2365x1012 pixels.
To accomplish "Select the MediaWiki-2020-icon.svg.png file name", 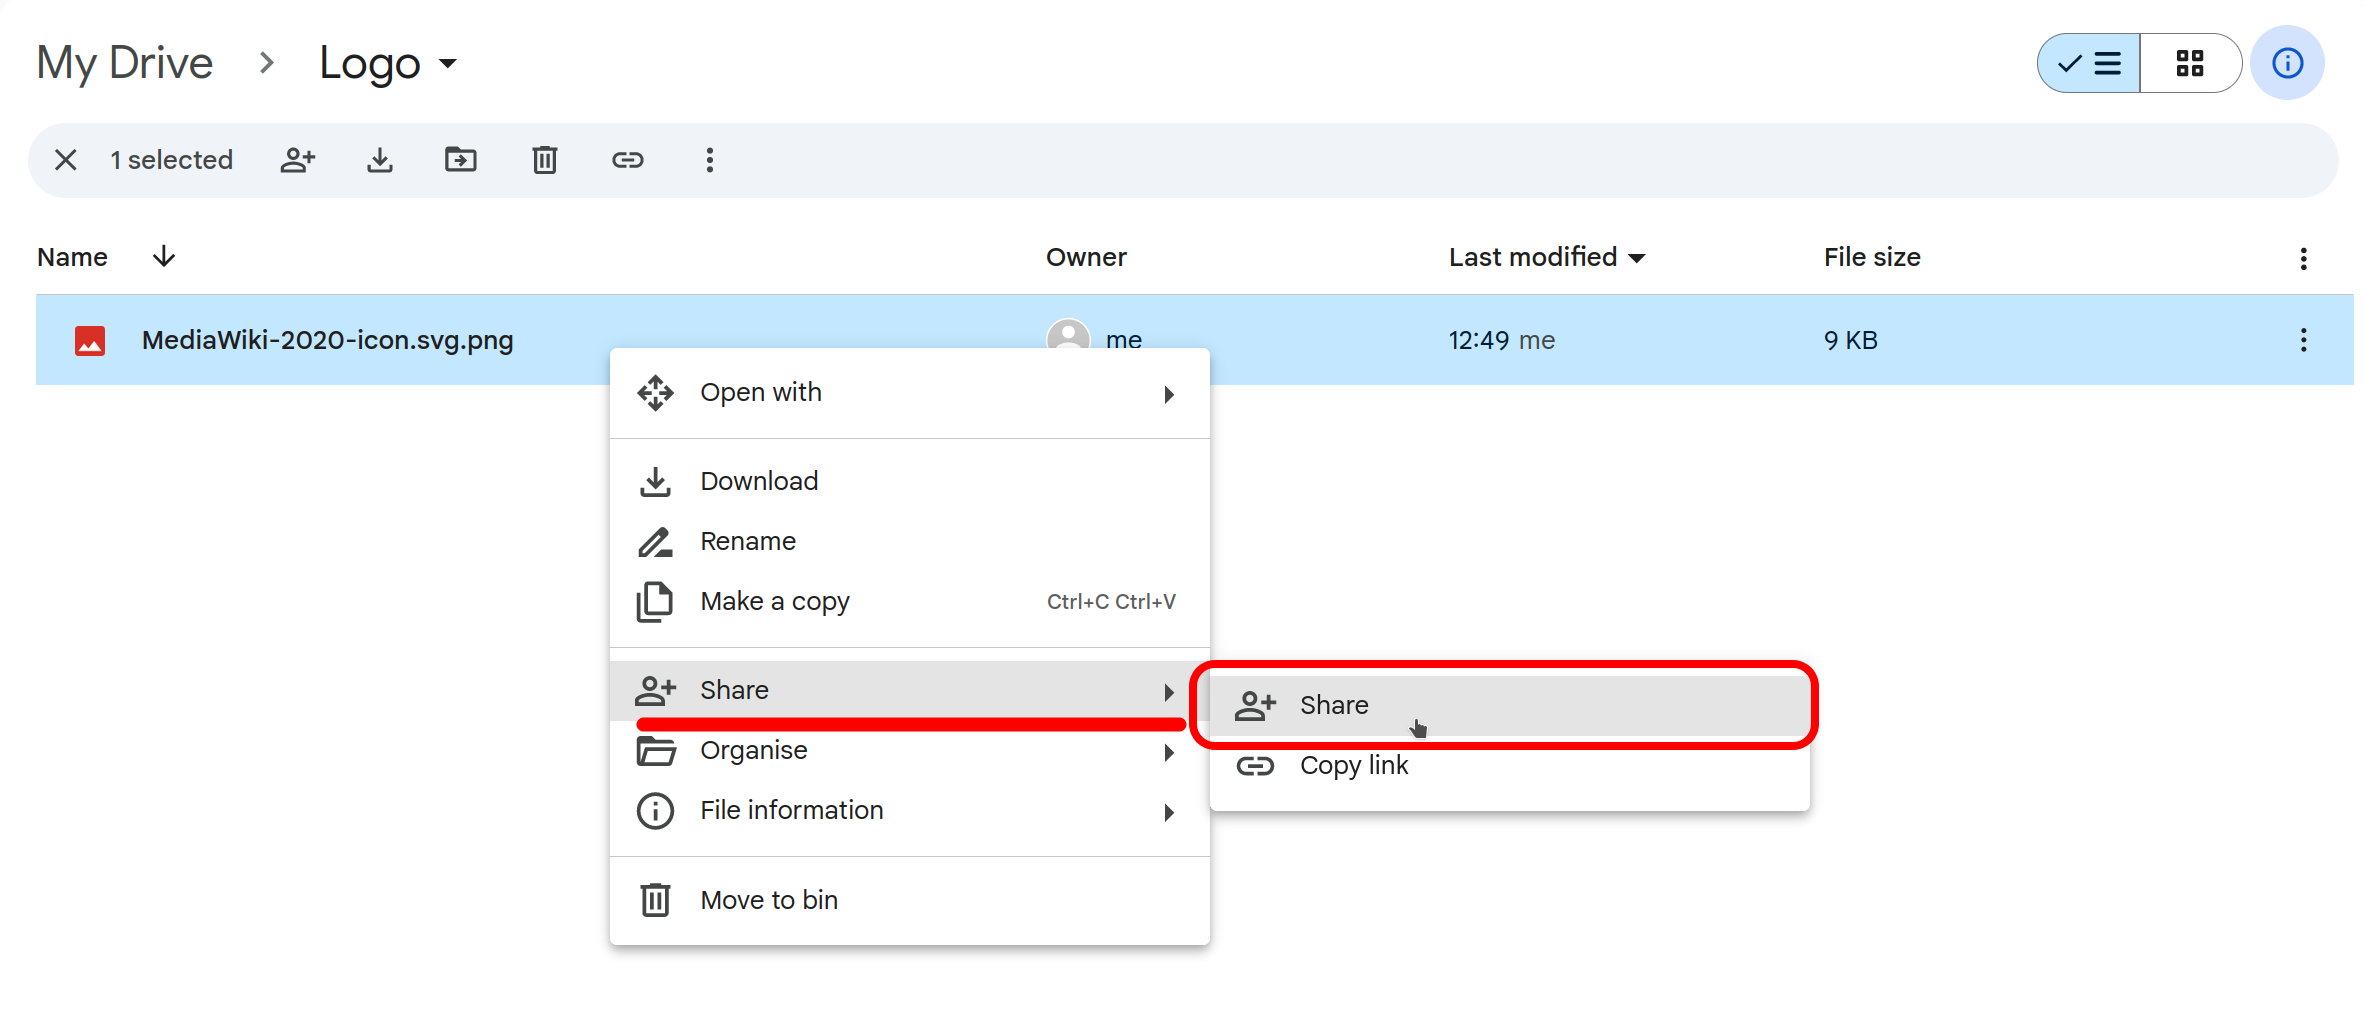I will click(x=327, y=341).
